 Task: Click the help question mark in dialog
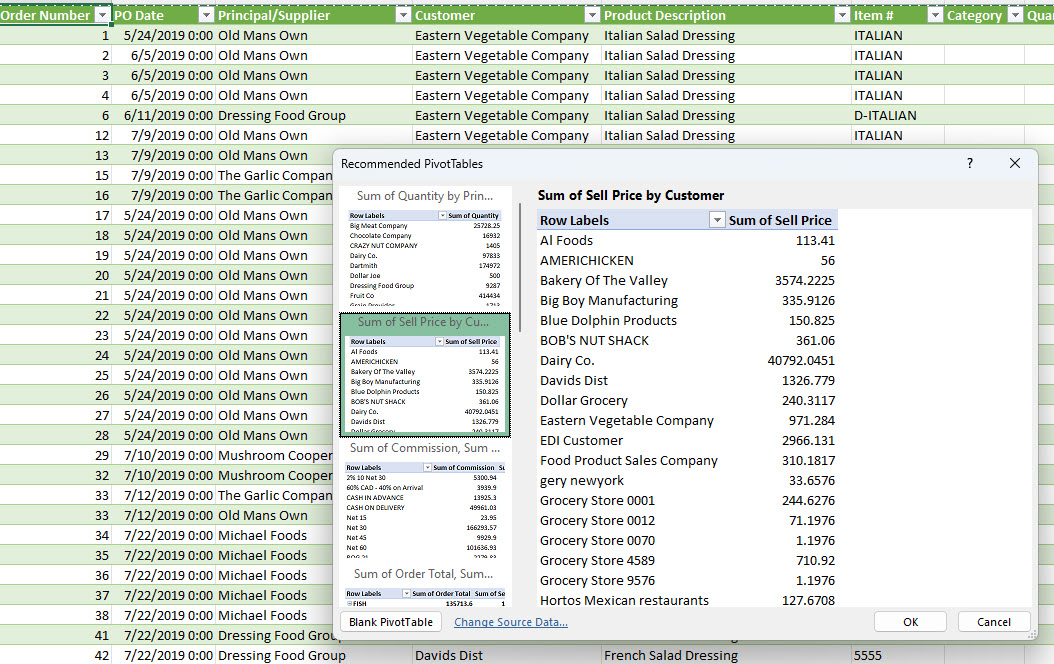click(969, 163)
